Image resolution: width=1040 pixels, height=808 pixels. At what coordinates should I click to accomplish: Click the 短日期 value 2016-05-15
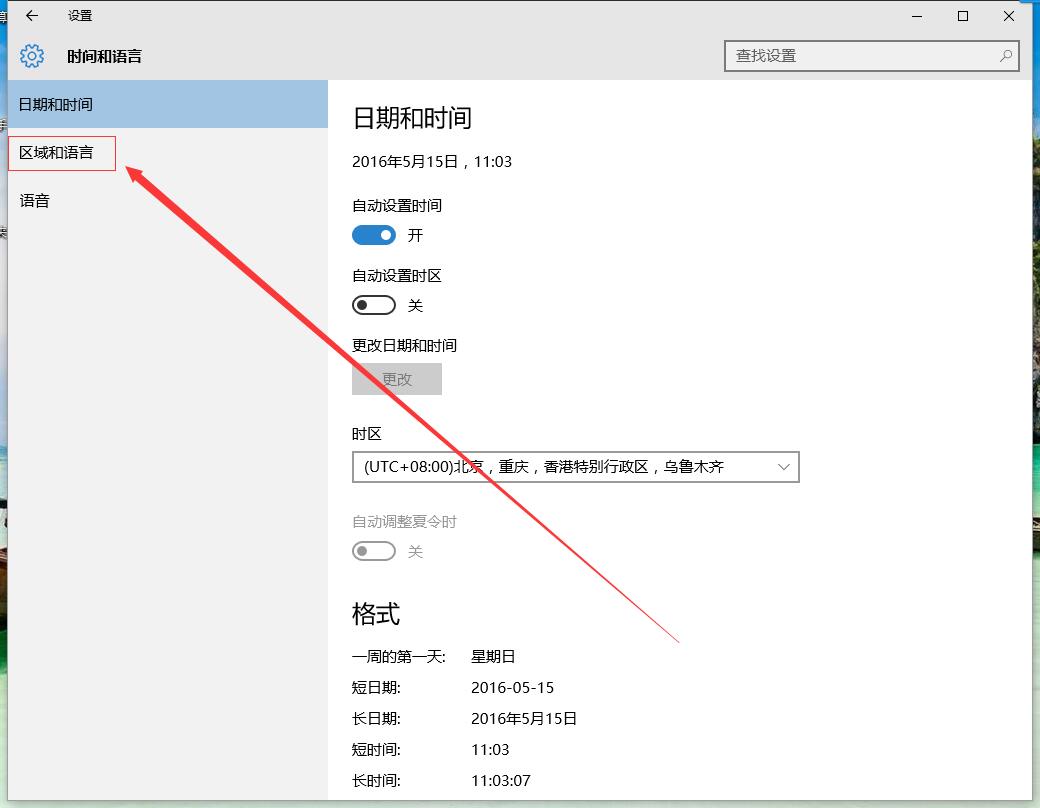513,687
